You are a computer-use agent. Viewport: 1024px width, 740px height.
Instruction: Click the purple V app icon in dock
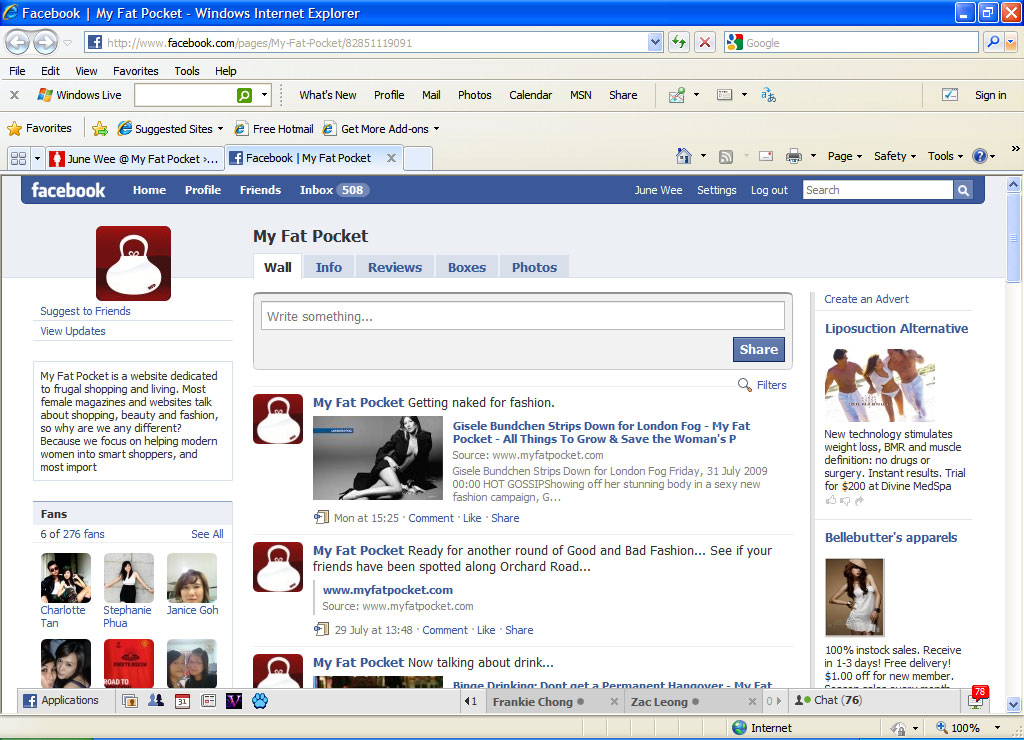tap(234, 701)
